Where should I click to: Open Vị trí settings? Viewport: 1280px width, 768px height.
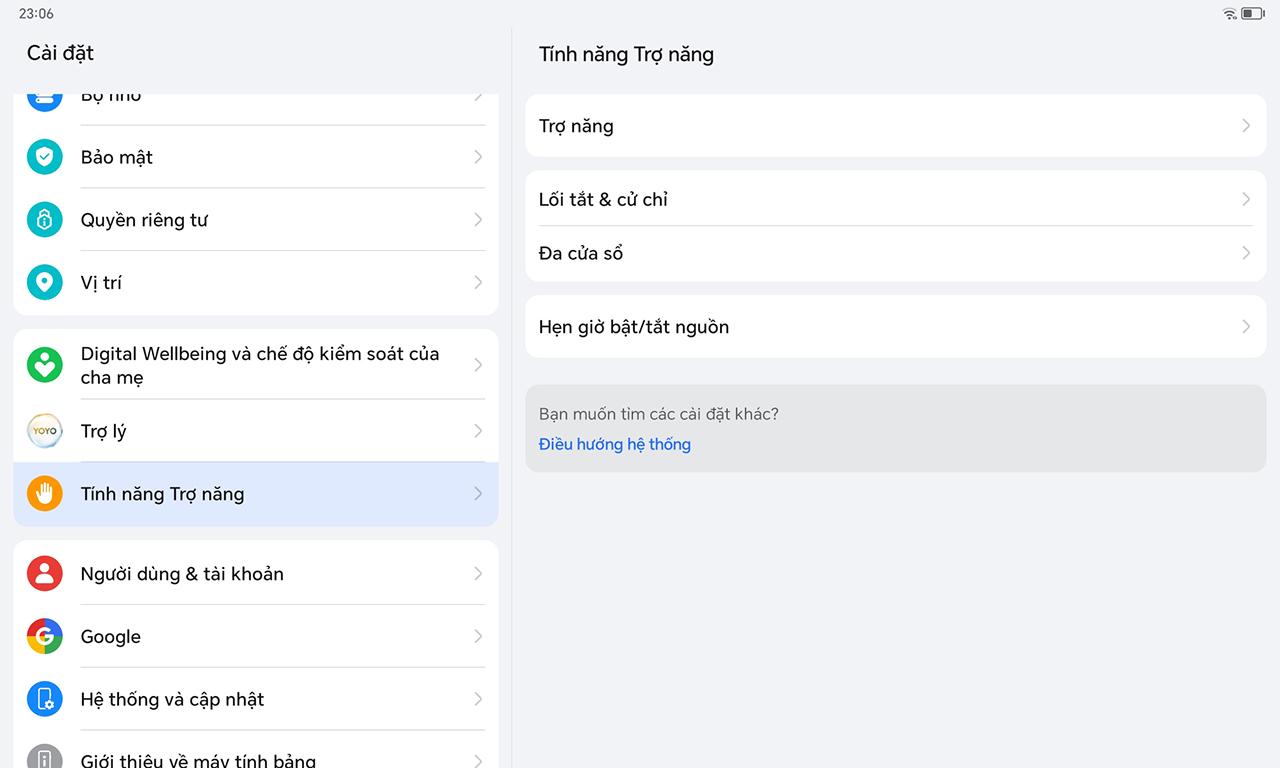pyautogui.click(x=255, y=283)
